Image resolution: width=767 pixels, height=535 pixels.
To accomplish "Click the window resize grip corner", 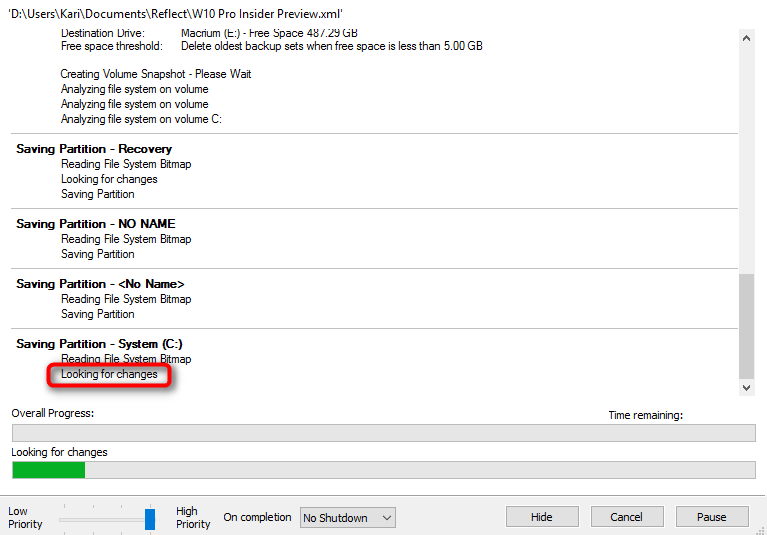I will [761, 530].
